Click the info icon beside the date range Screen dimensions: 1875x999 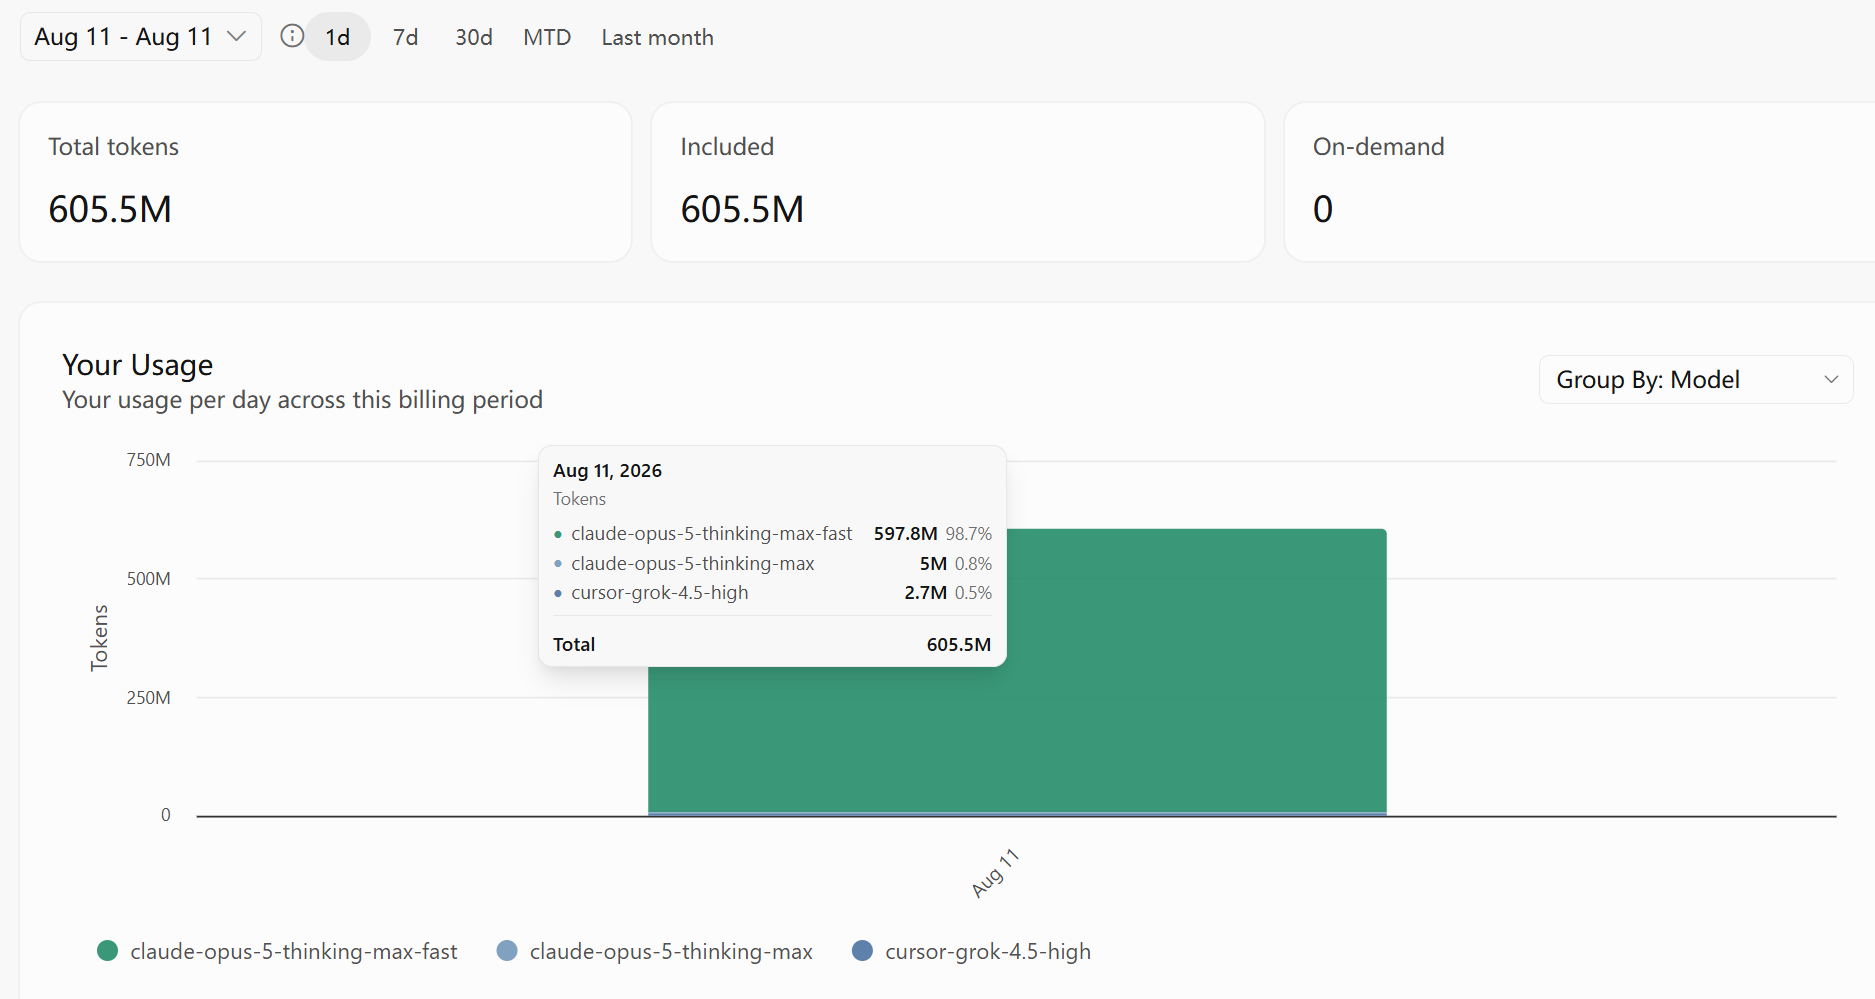pos(292,36)
